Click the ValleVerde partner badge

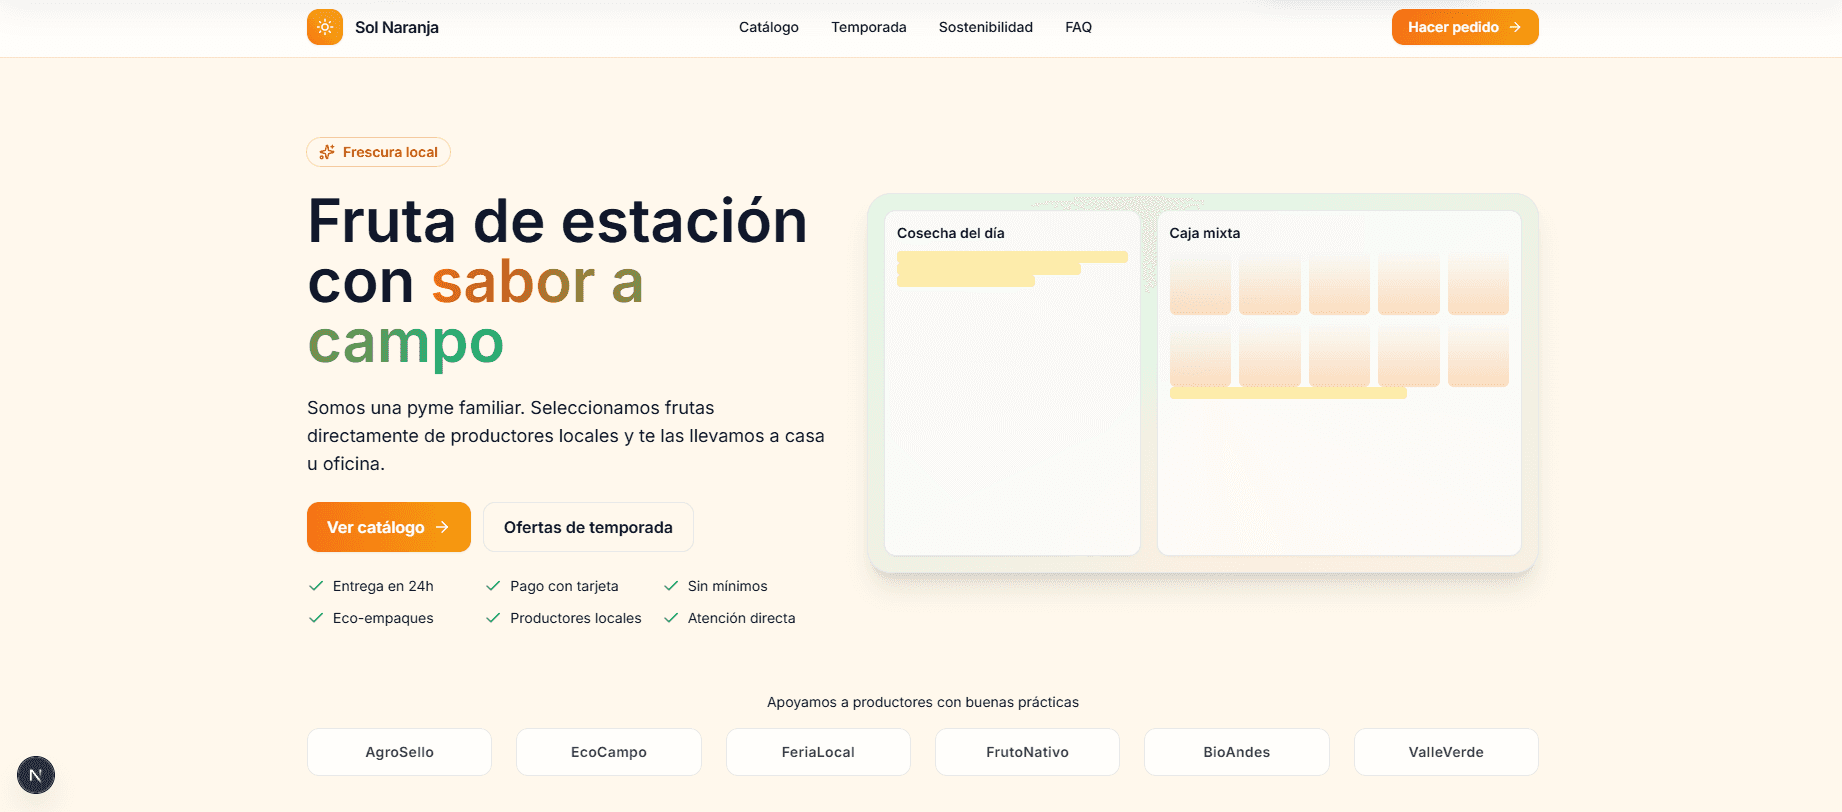tap(1445, 752)
